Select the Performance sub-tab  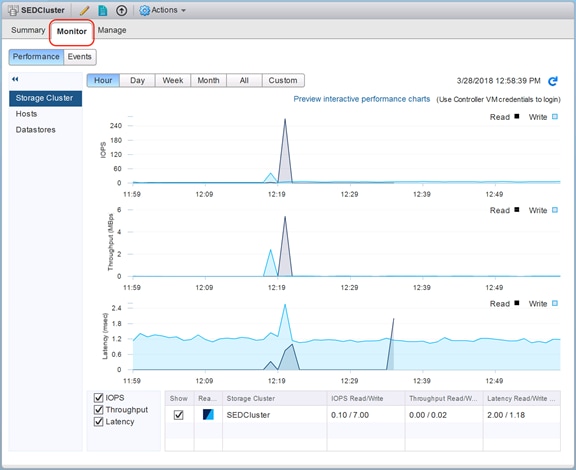36,57
